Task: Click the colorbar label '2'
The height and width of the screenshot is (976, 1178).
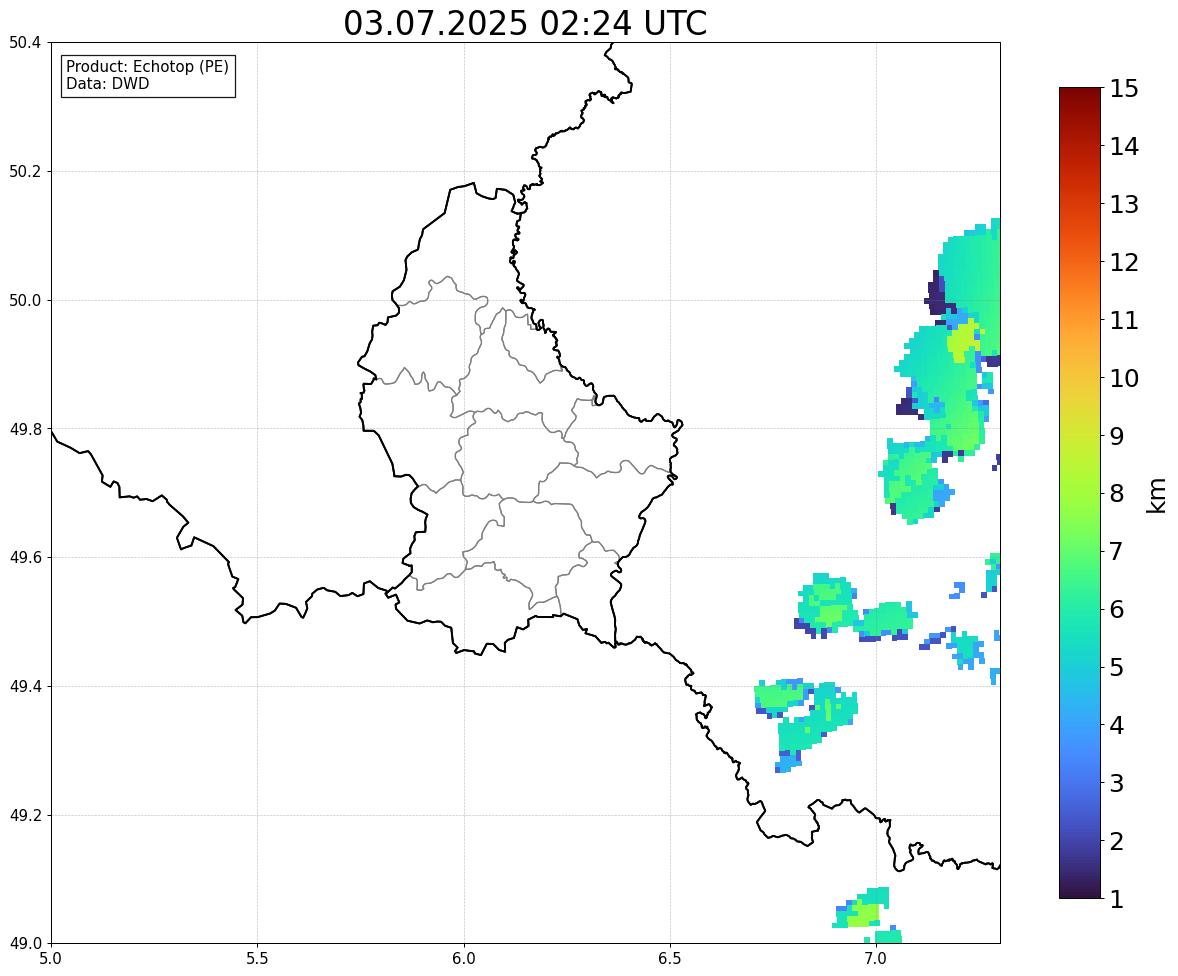Action: click(x=1117, y=841)
